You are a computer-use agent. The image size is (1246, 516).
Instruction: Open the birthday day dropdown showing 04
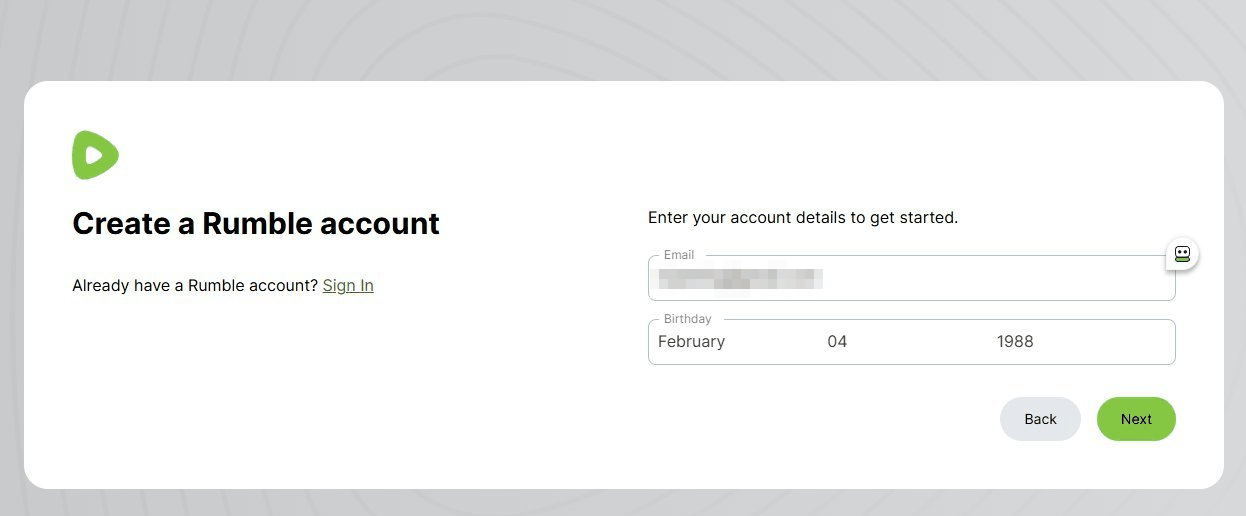click(902, 342)
